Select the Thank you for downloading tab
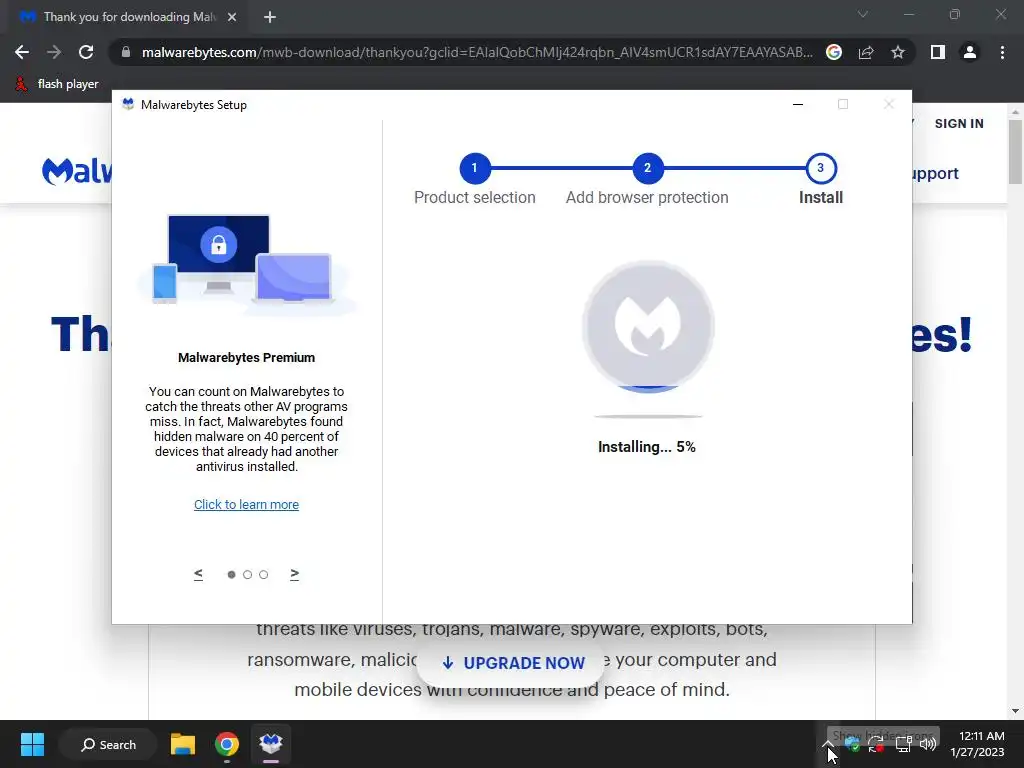 pos(127,17)
